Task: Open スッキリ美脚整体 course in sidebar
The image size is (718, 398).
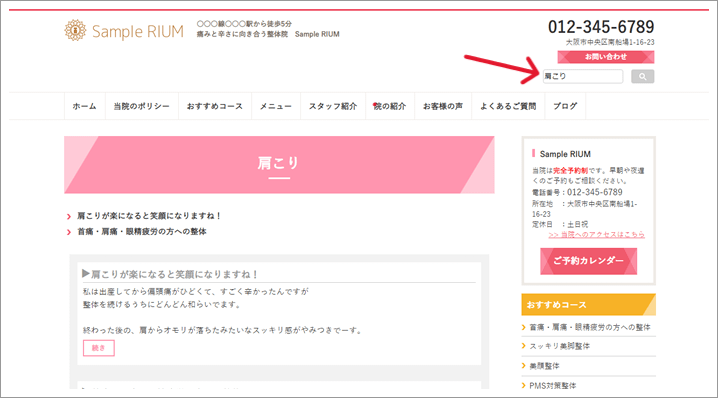Action: tap(560, 346)
